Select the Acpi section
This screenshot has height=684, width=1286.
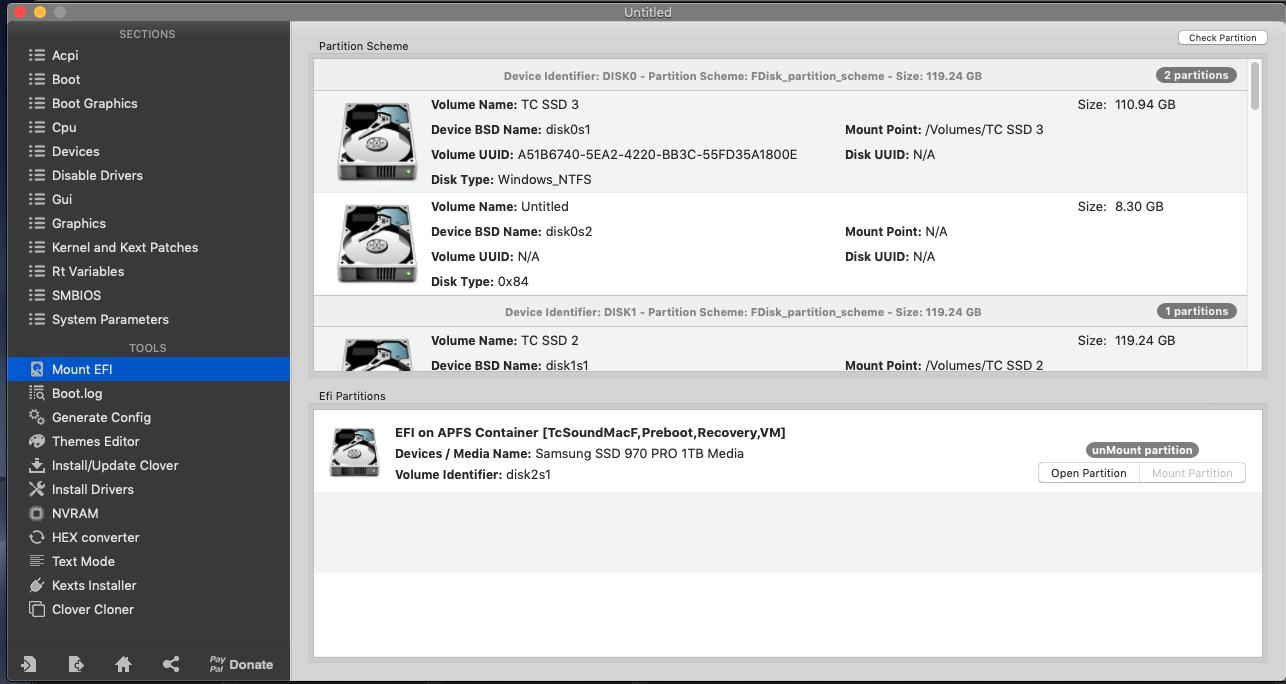tap(65, 55)
